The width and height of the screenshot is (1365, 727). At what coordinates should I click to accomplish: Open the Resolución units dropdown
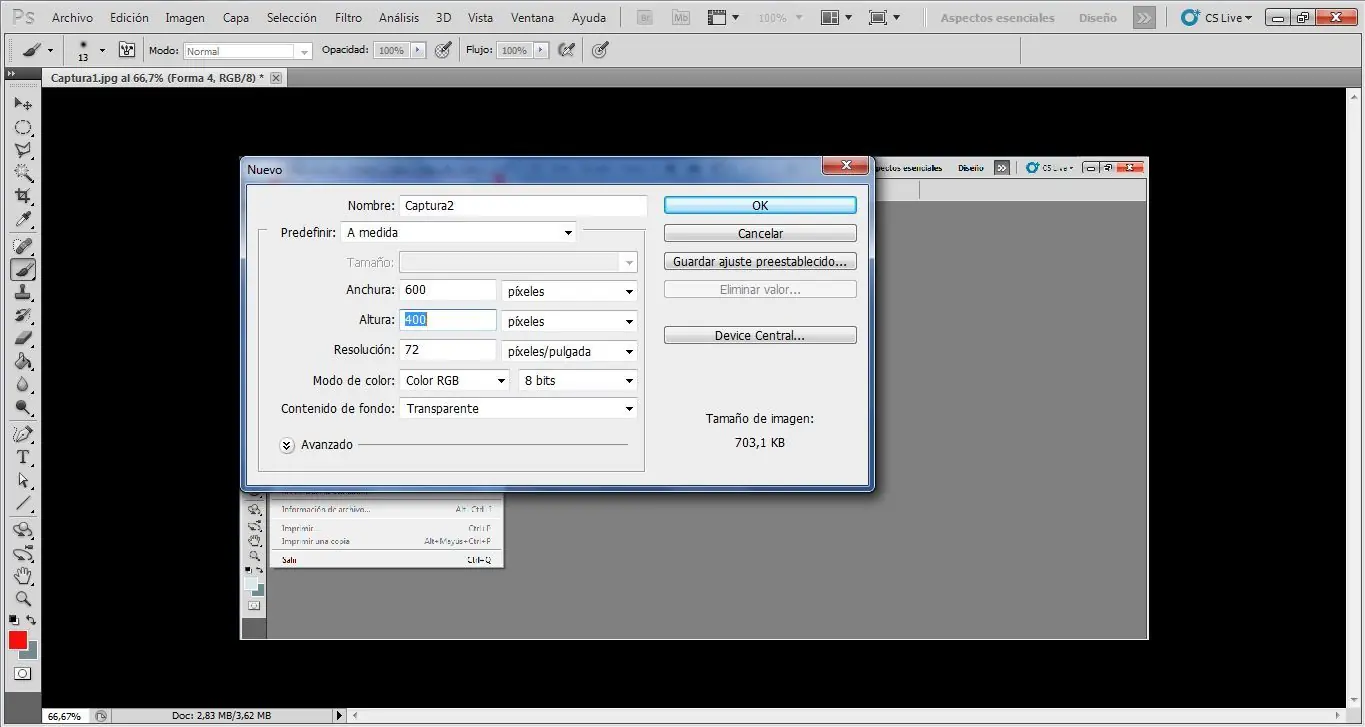pyautogui.click(x=569, y=351)
